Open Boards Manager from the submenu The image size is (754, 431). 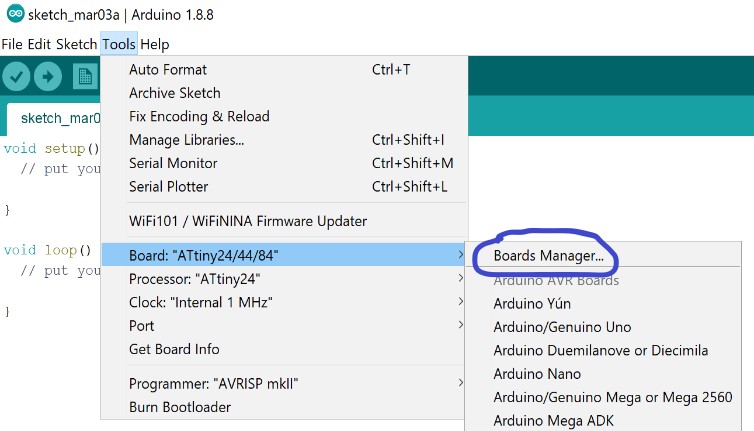548,255
